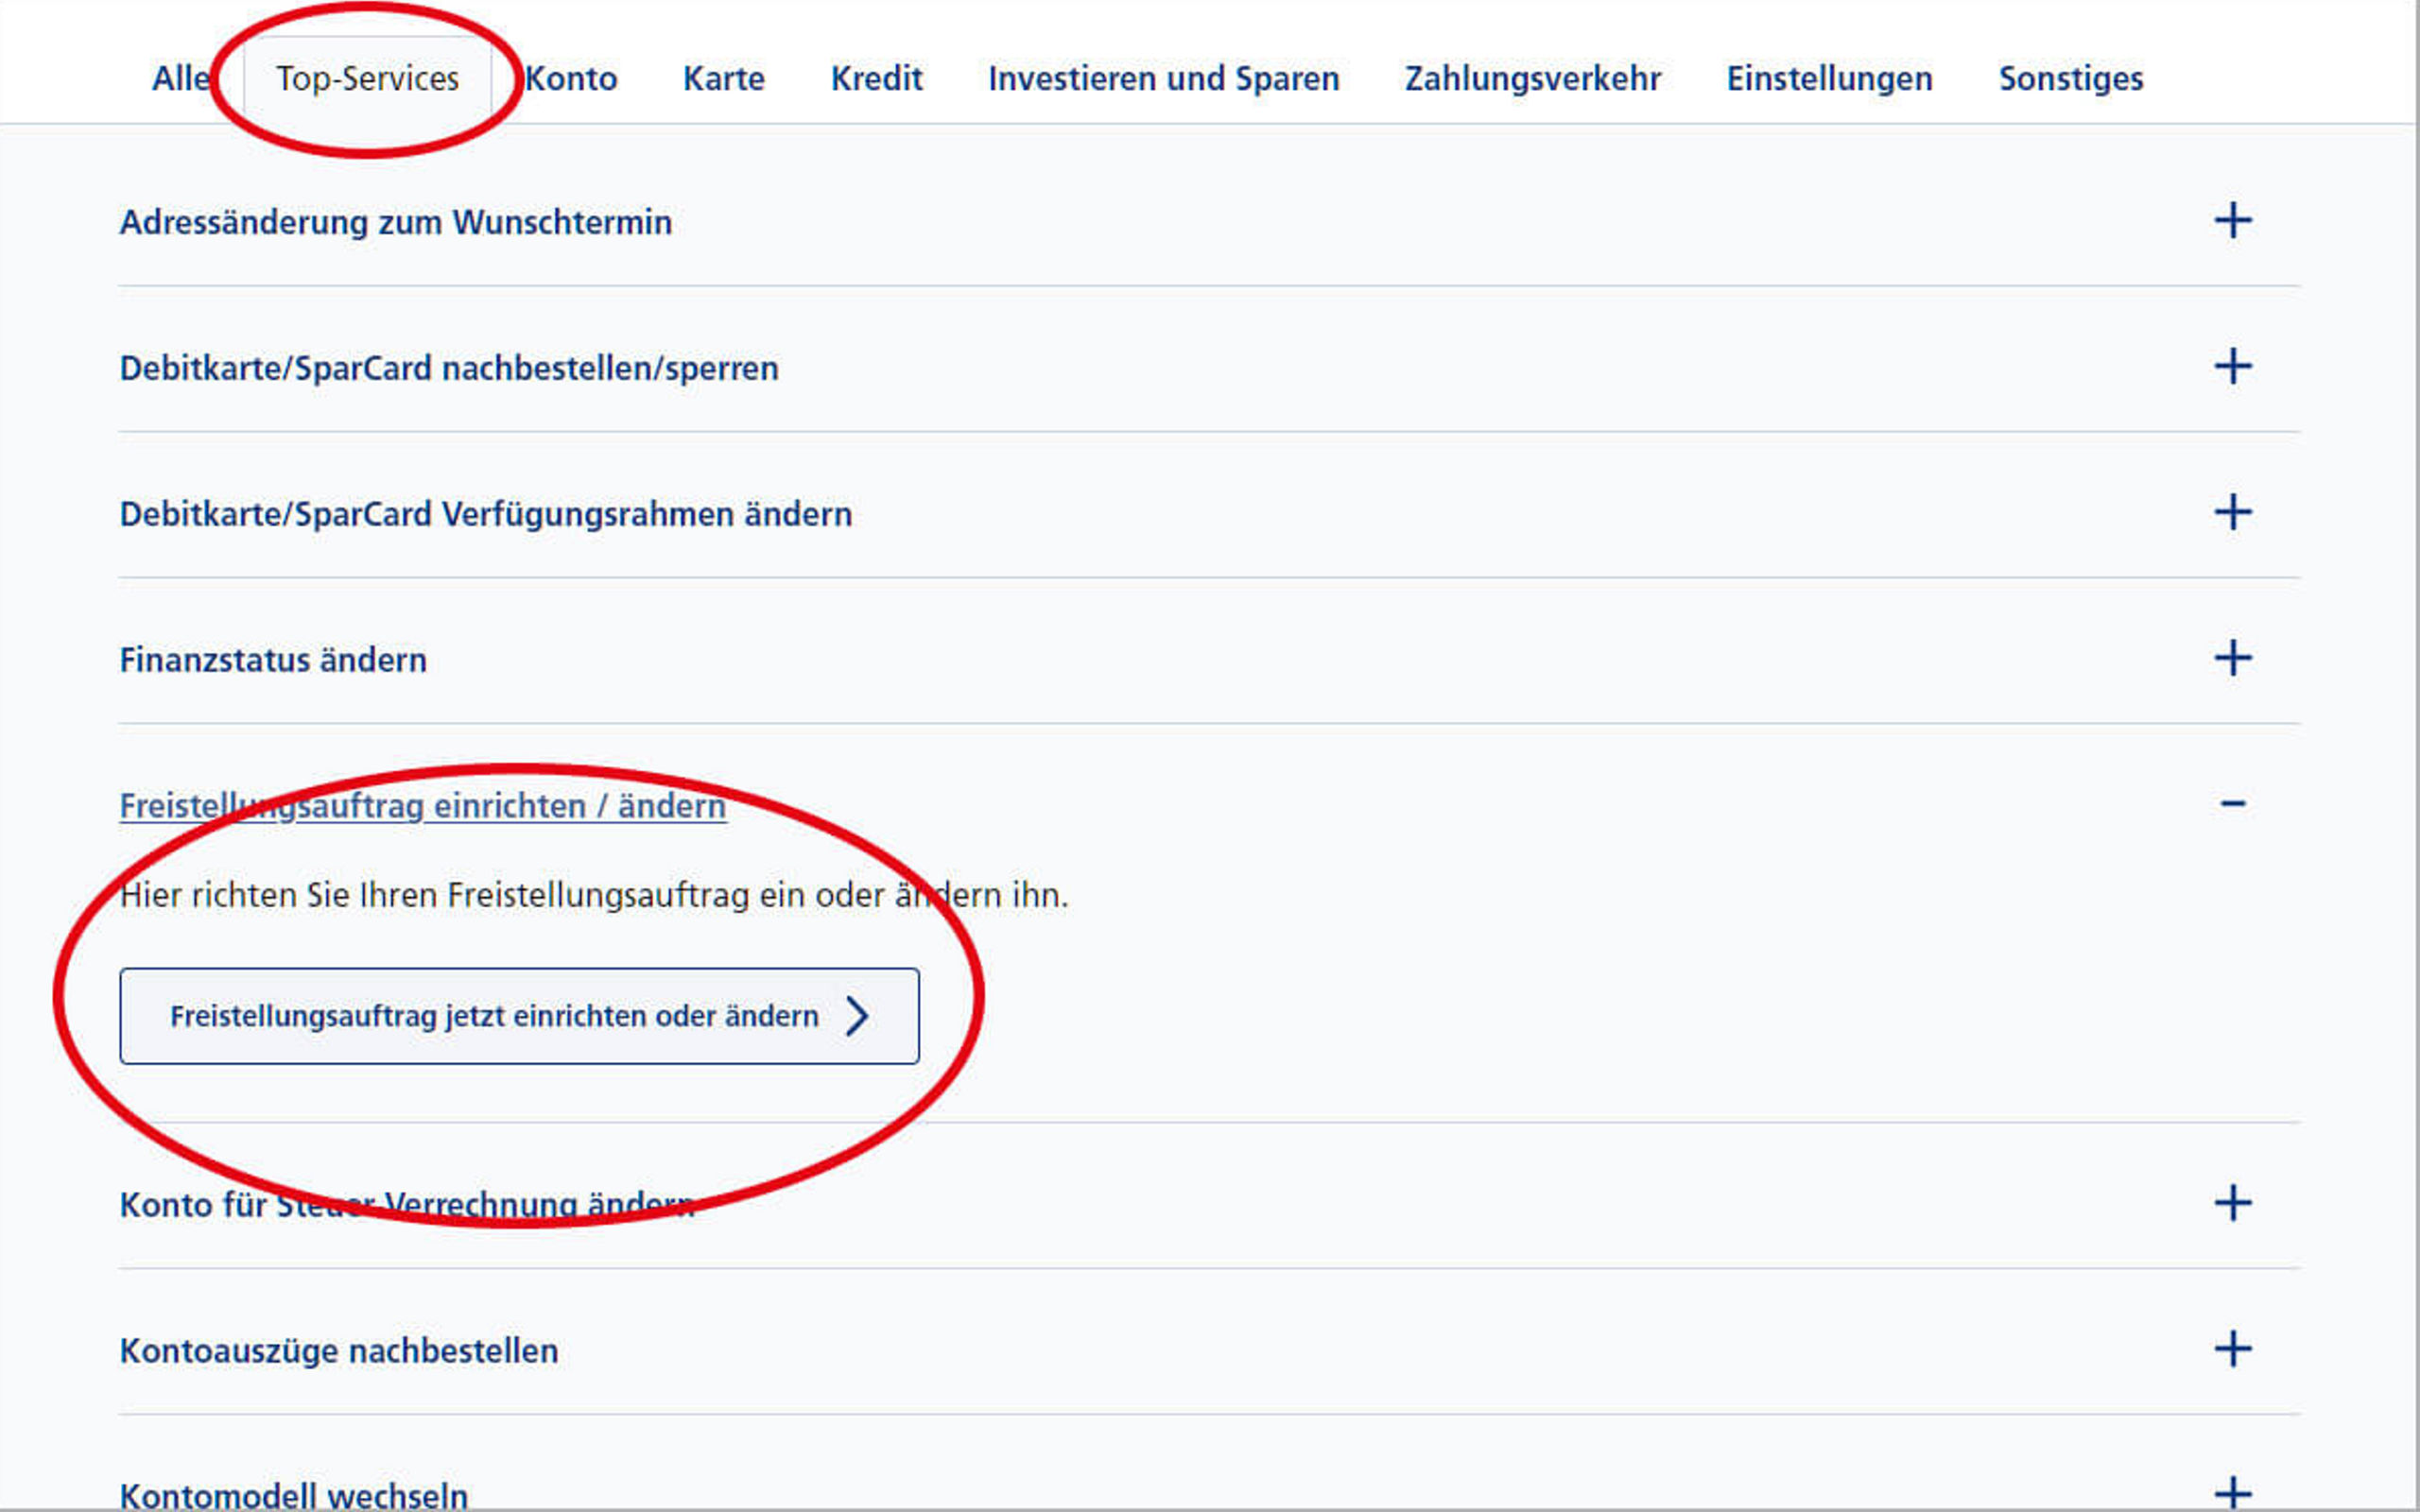The height and width of the screenshot is (1512, 2420).
Task: Expand Kontoauszüge nachbestellen entry
Action: pyautogui.click(x=339, y=1351)
